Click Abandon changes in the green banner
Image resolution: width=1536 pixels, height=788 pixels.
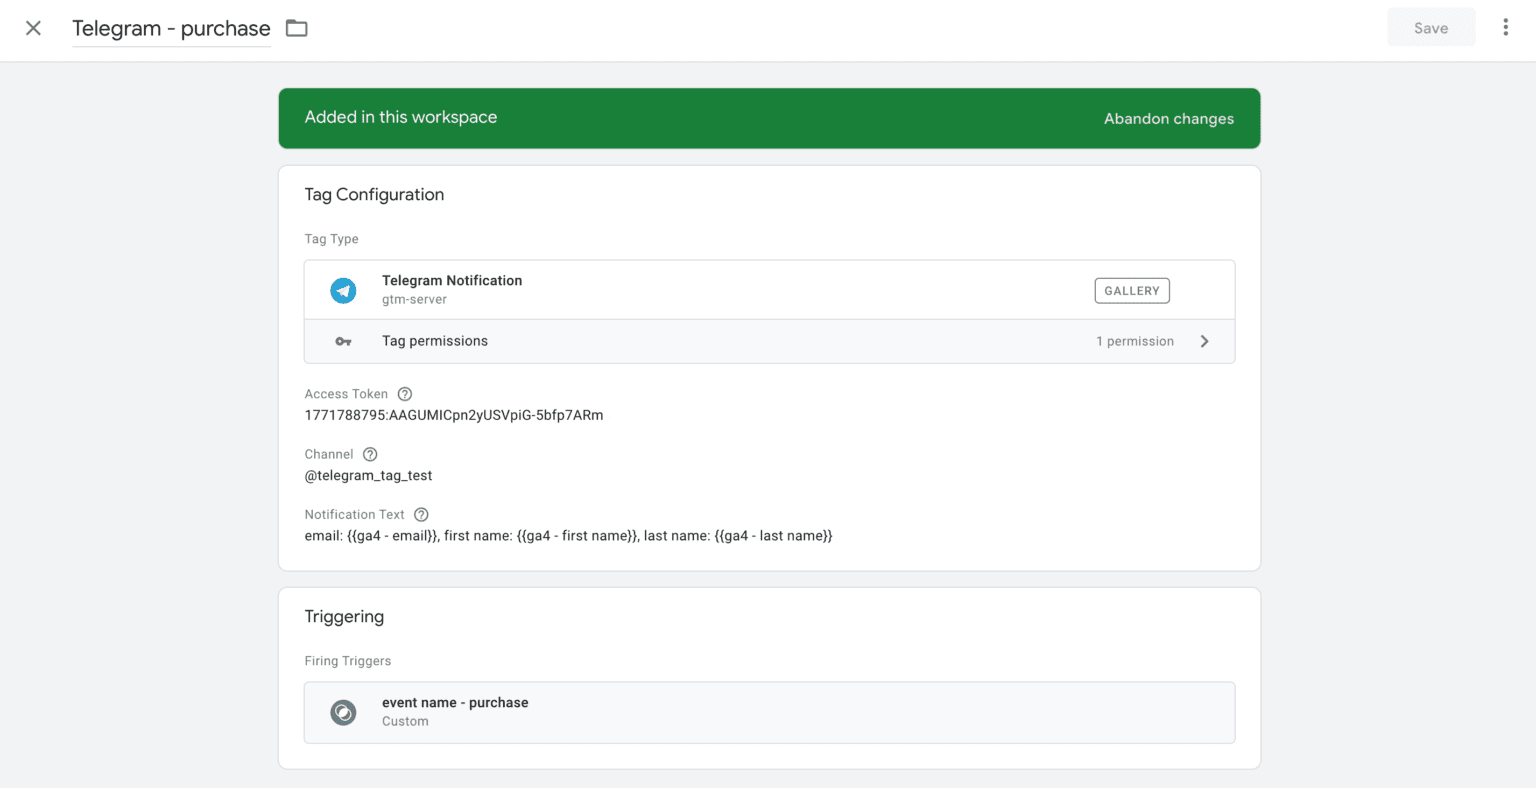(x=1168, y=118)
